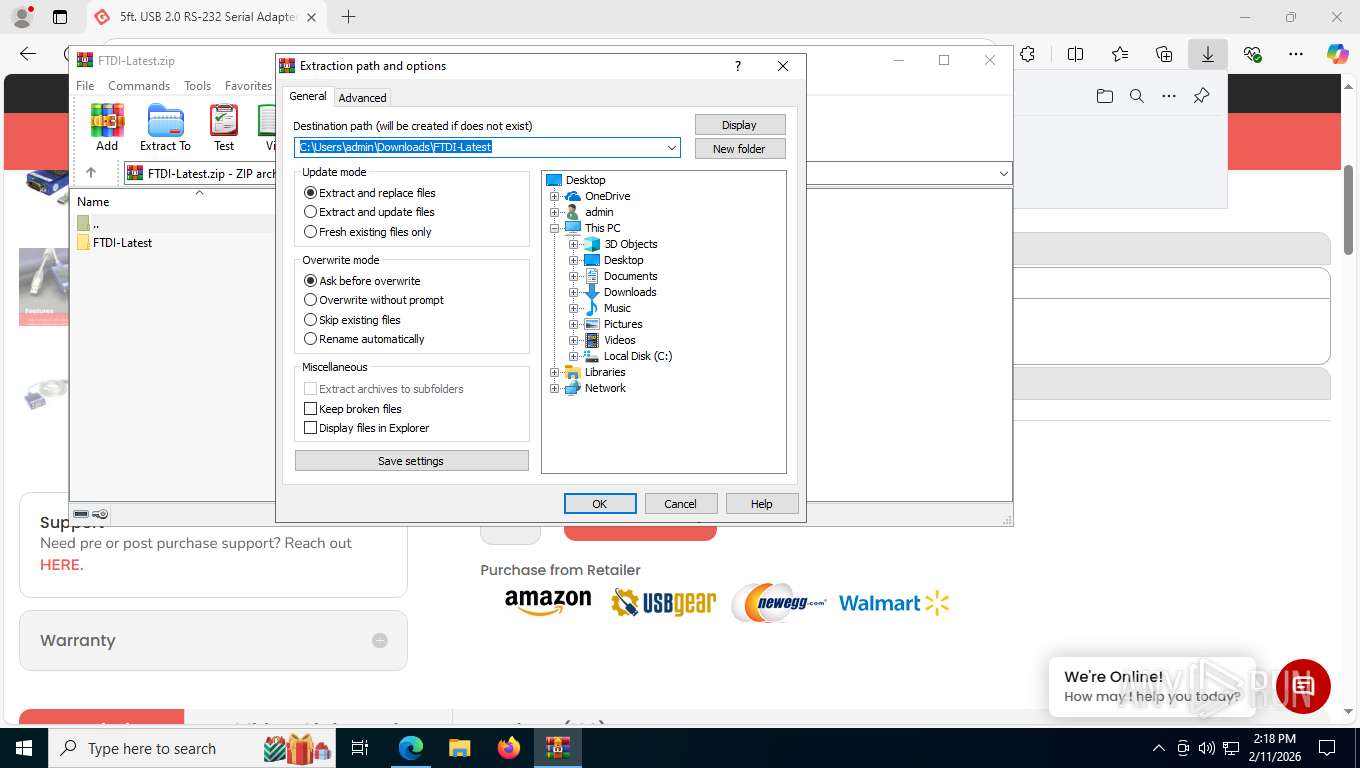Click Cancel in extraction dialog
Viewport: 1360px width, 768px height.
click(681, 504)
